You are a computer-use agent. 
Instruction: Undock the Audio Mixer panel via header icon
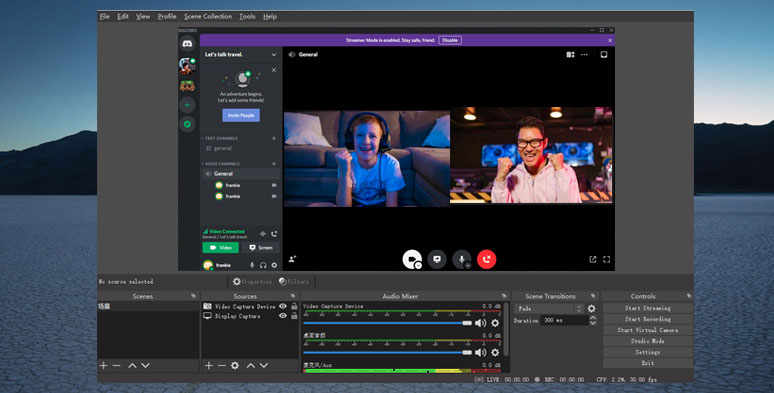click(x=504, y=296)
